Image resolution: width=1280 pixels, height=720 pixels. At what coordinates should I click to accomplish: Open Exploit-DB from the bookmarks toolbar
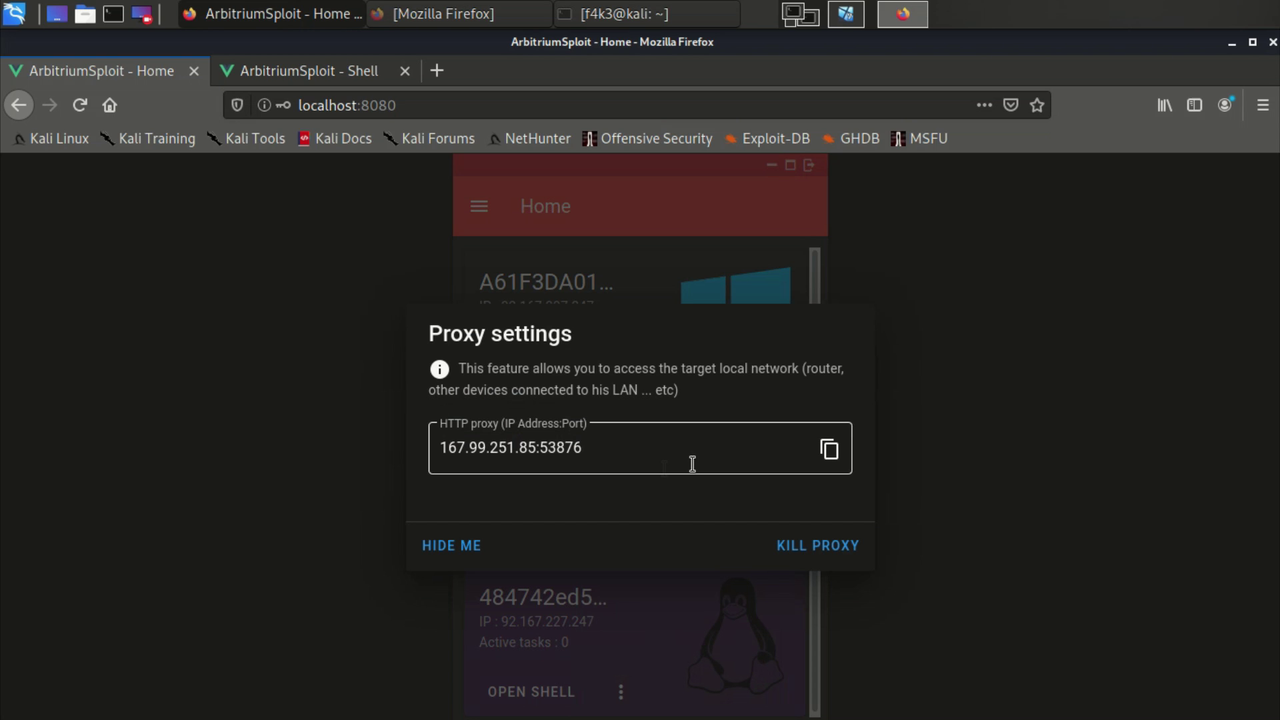pyautogui.click(x=776, y=138)
